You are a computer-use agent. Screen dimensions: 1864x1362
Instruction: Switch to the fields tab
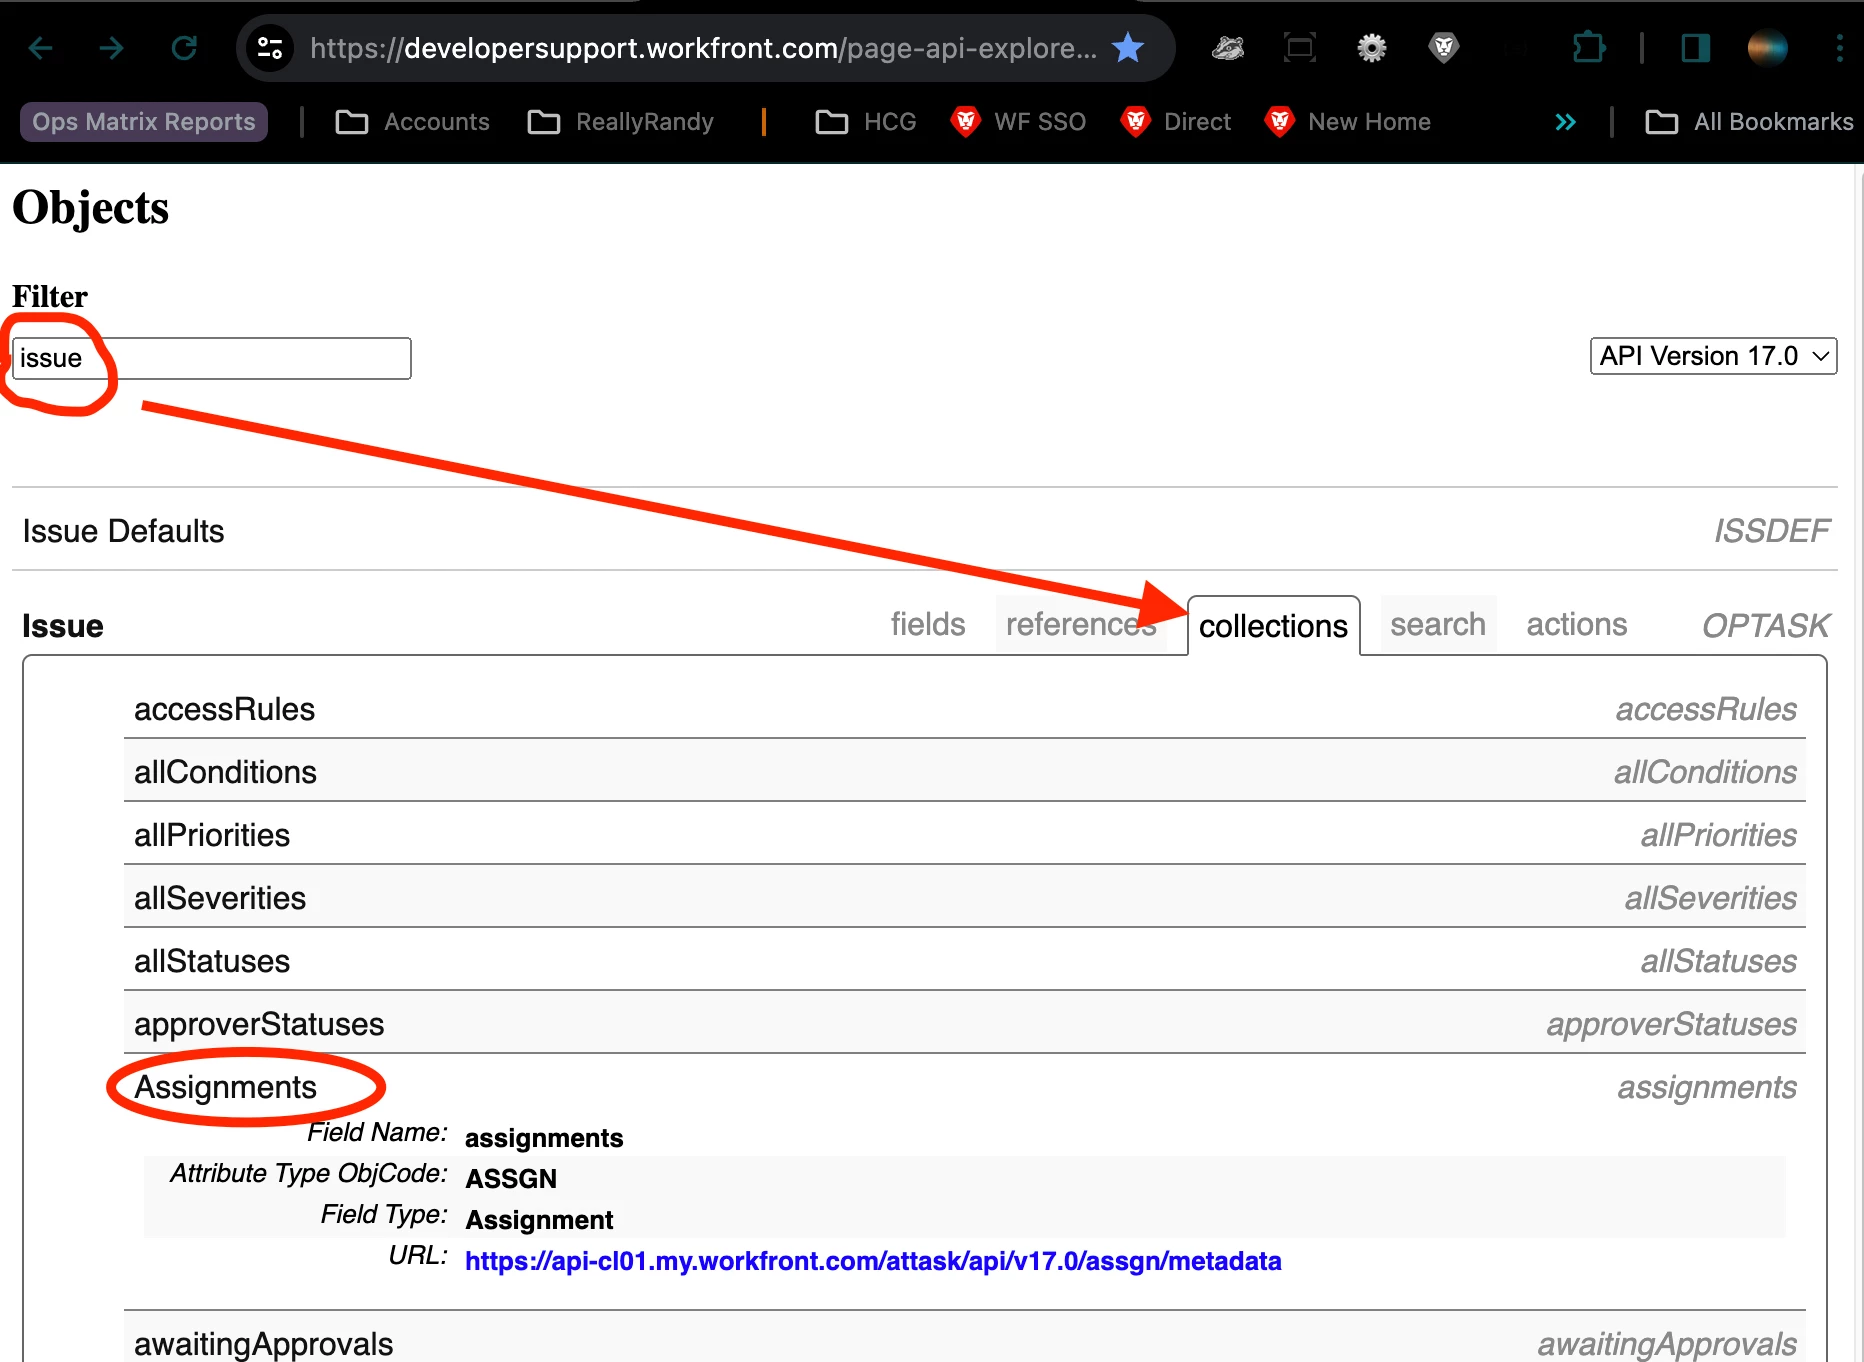928,624
